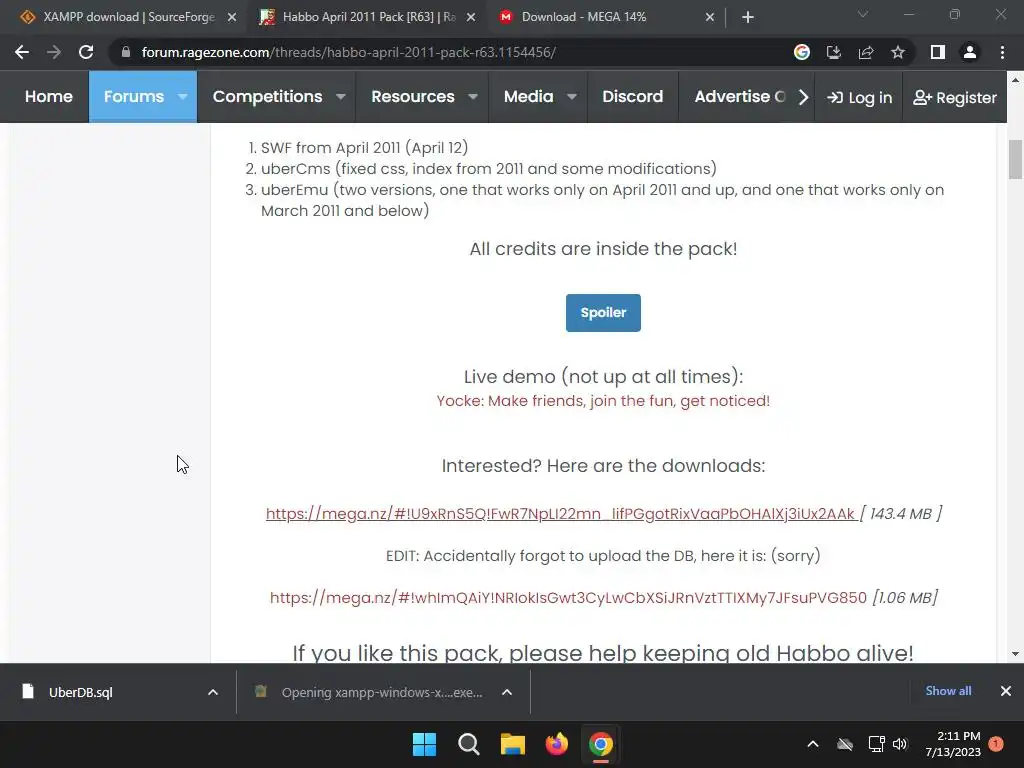Expand the Media dropdown arrow
This screenshot has height=768, width=1024.
coord(572,97)
